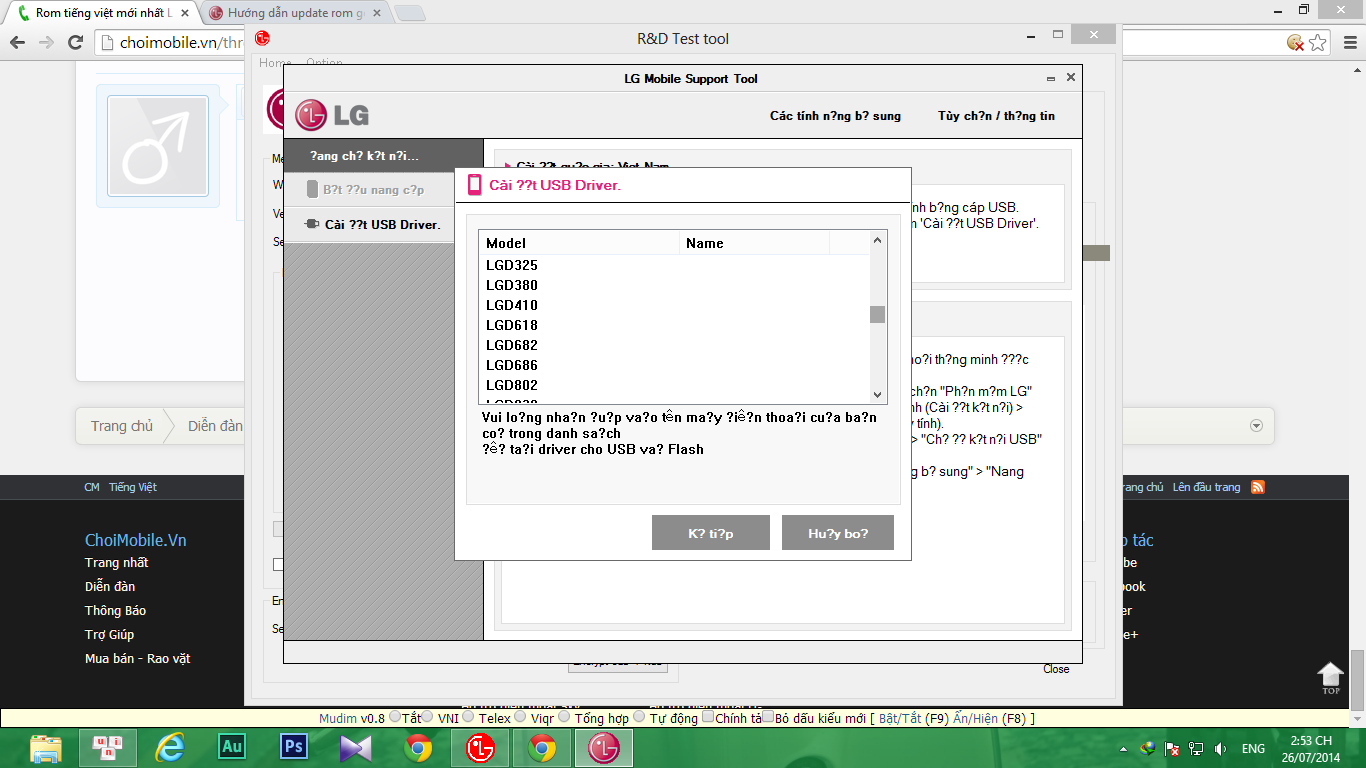Click 'K? ti?p' next button
This screenshot has height=768, width=1366.
[711, 533]
